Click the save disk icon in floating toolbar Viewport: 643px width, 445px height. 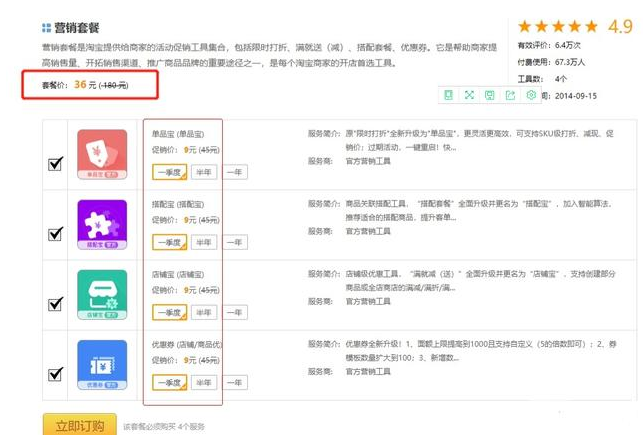click(490, 95)
